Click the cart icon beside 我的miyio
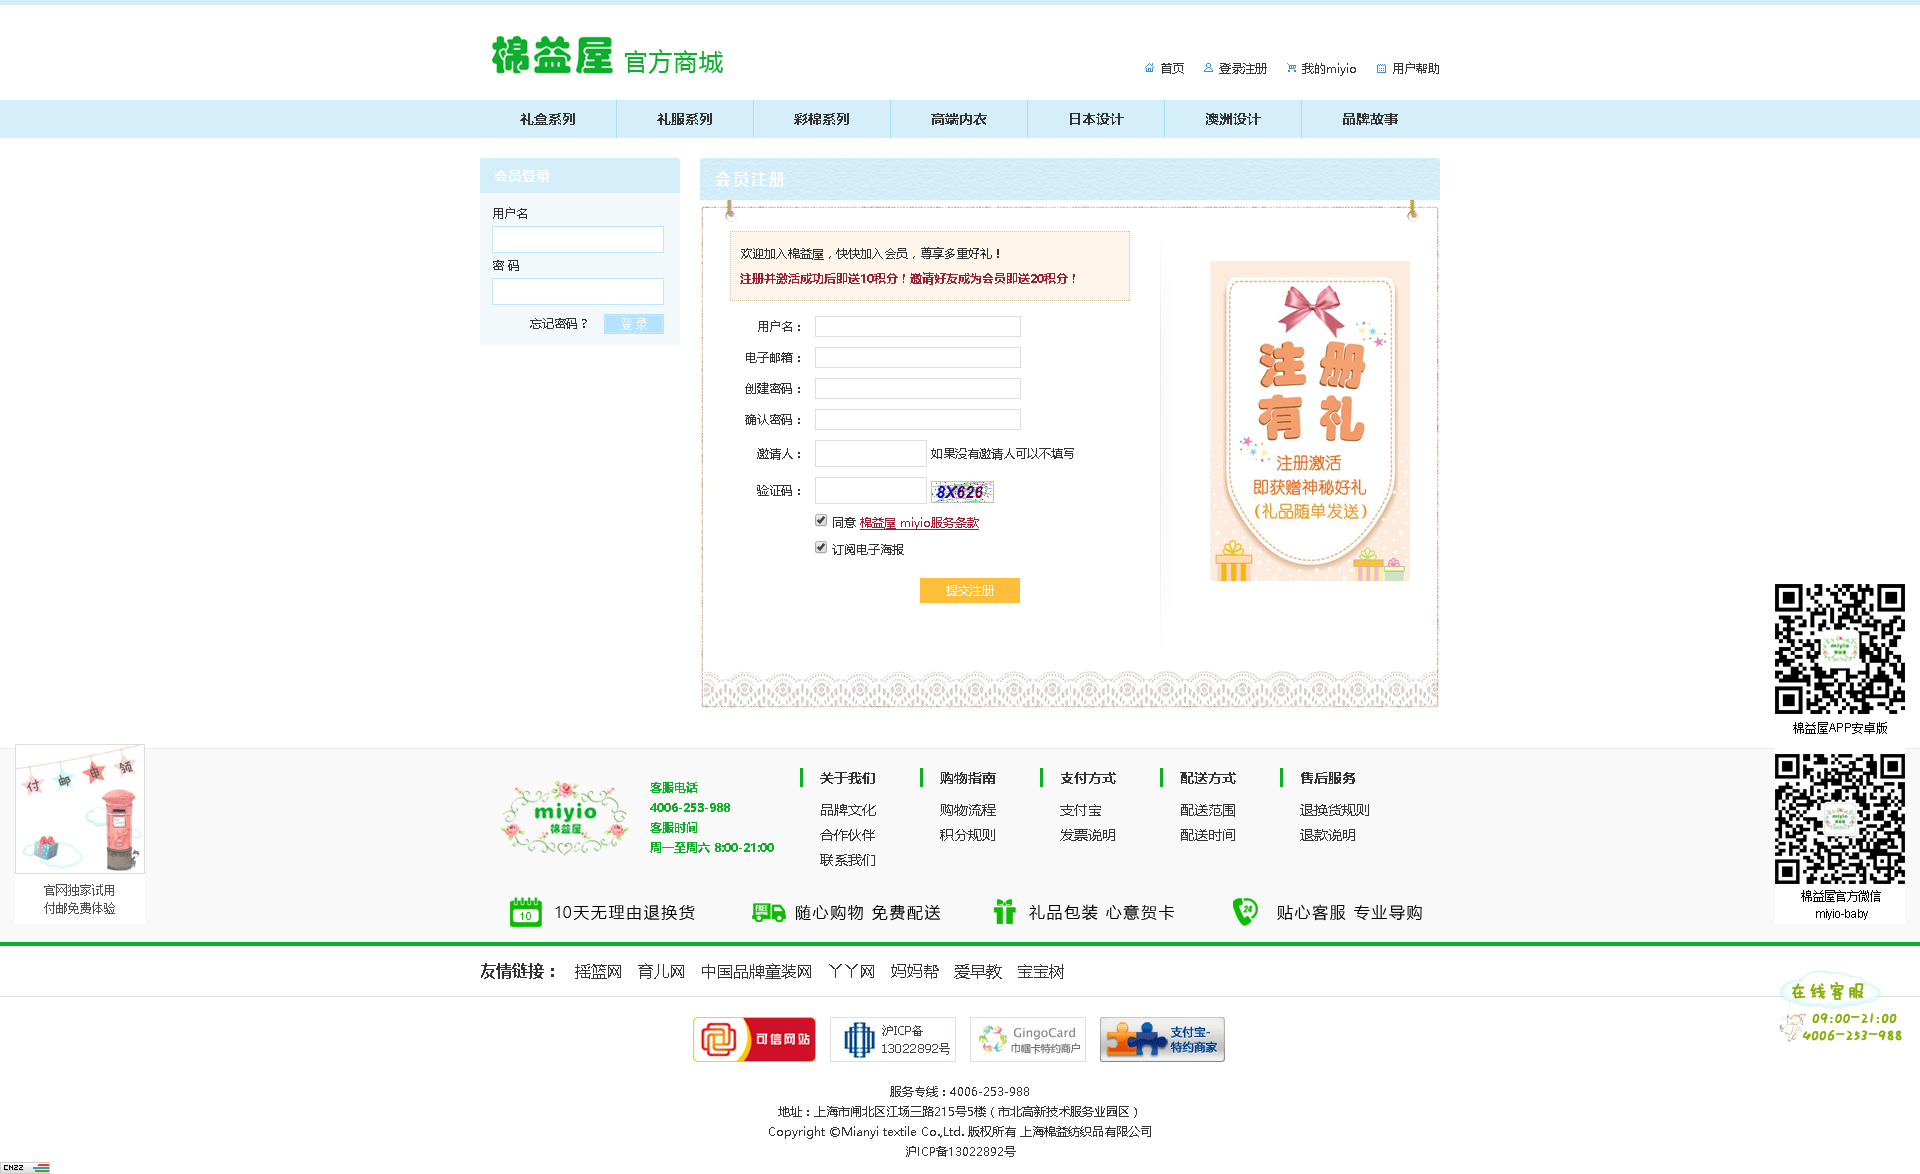This screenshot has height=1174, width=1920. pos(1291,68)
